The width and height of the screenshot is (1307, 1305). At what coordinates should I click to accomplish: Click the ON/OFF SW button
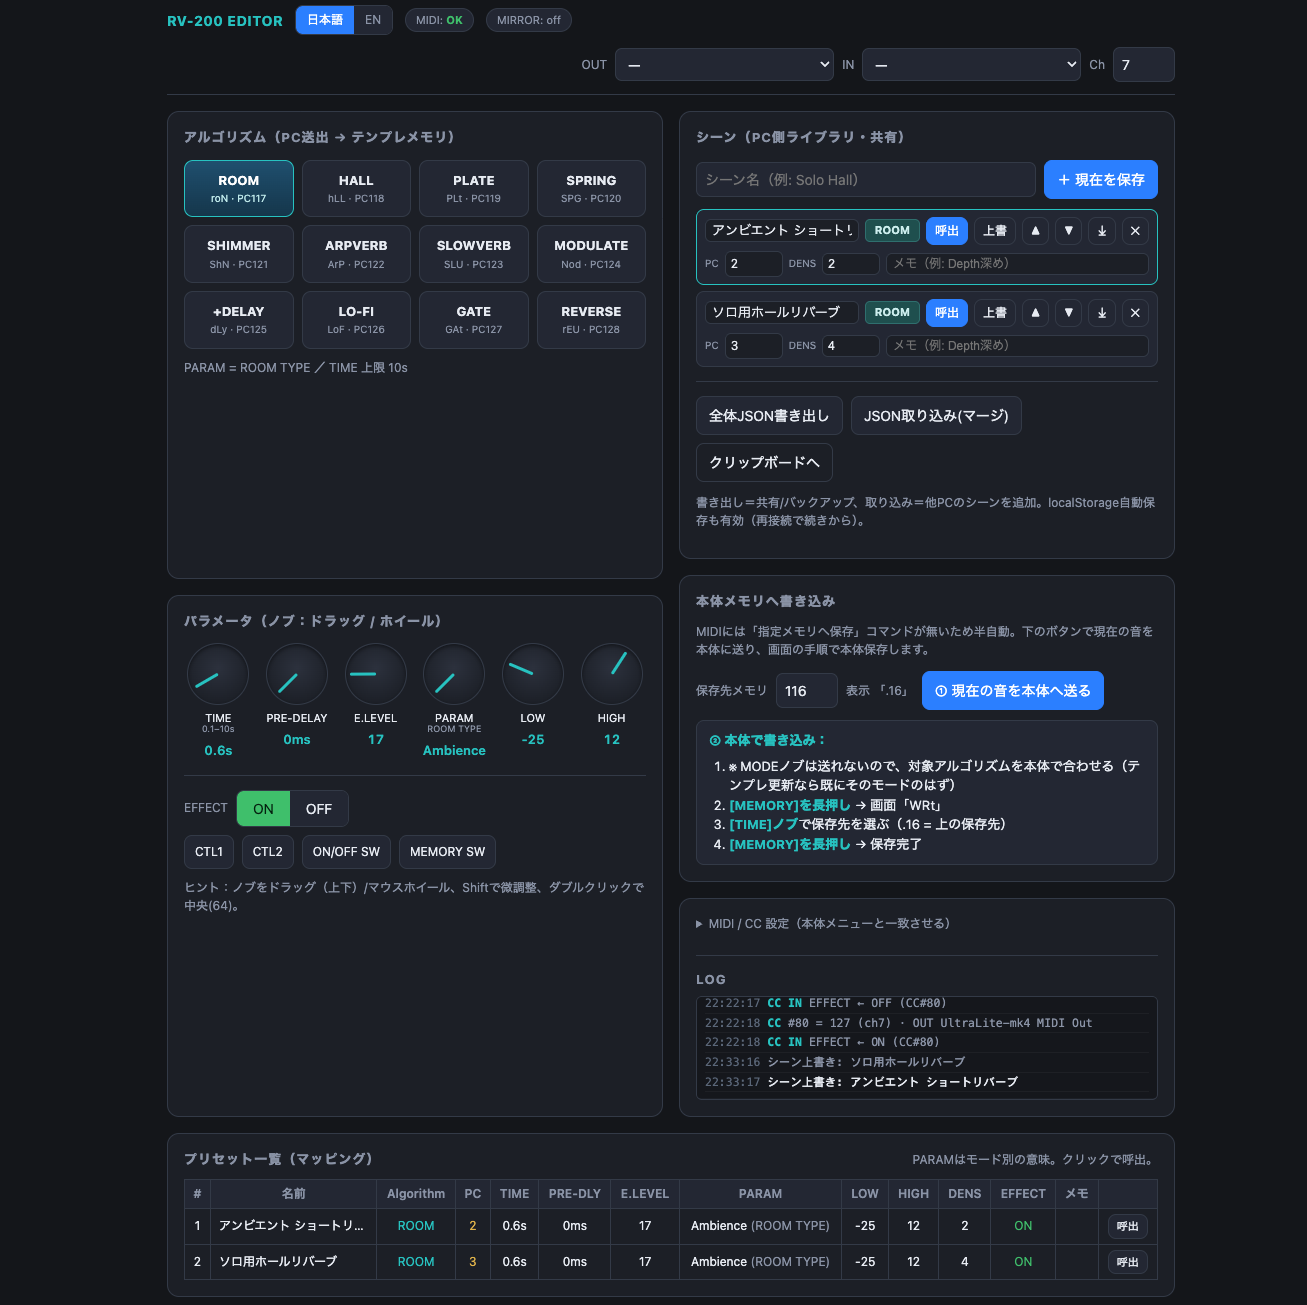coord(346,852)
